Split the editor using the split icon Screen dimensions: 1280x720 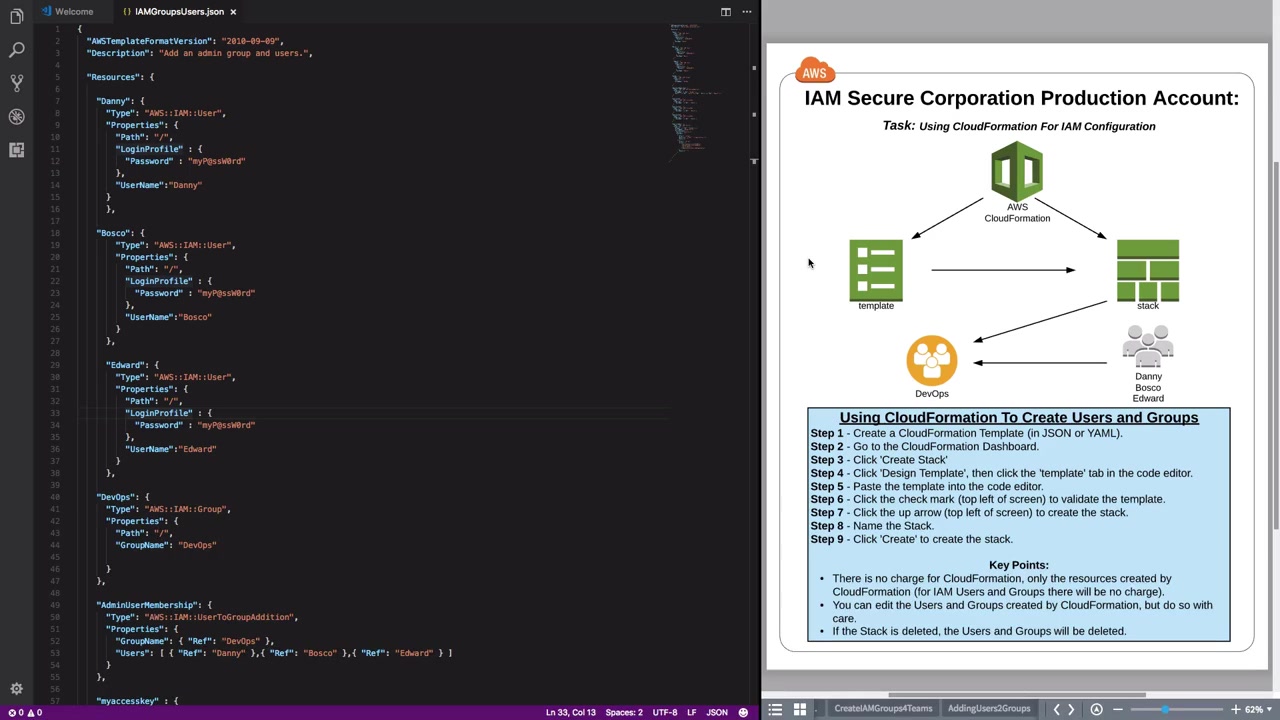click(726, 12)
